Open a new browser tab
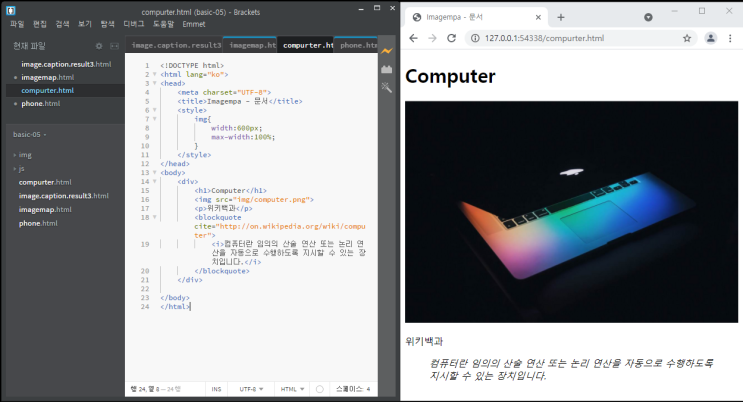The width and height of the screenshot is (743, 402). point(561,18)
